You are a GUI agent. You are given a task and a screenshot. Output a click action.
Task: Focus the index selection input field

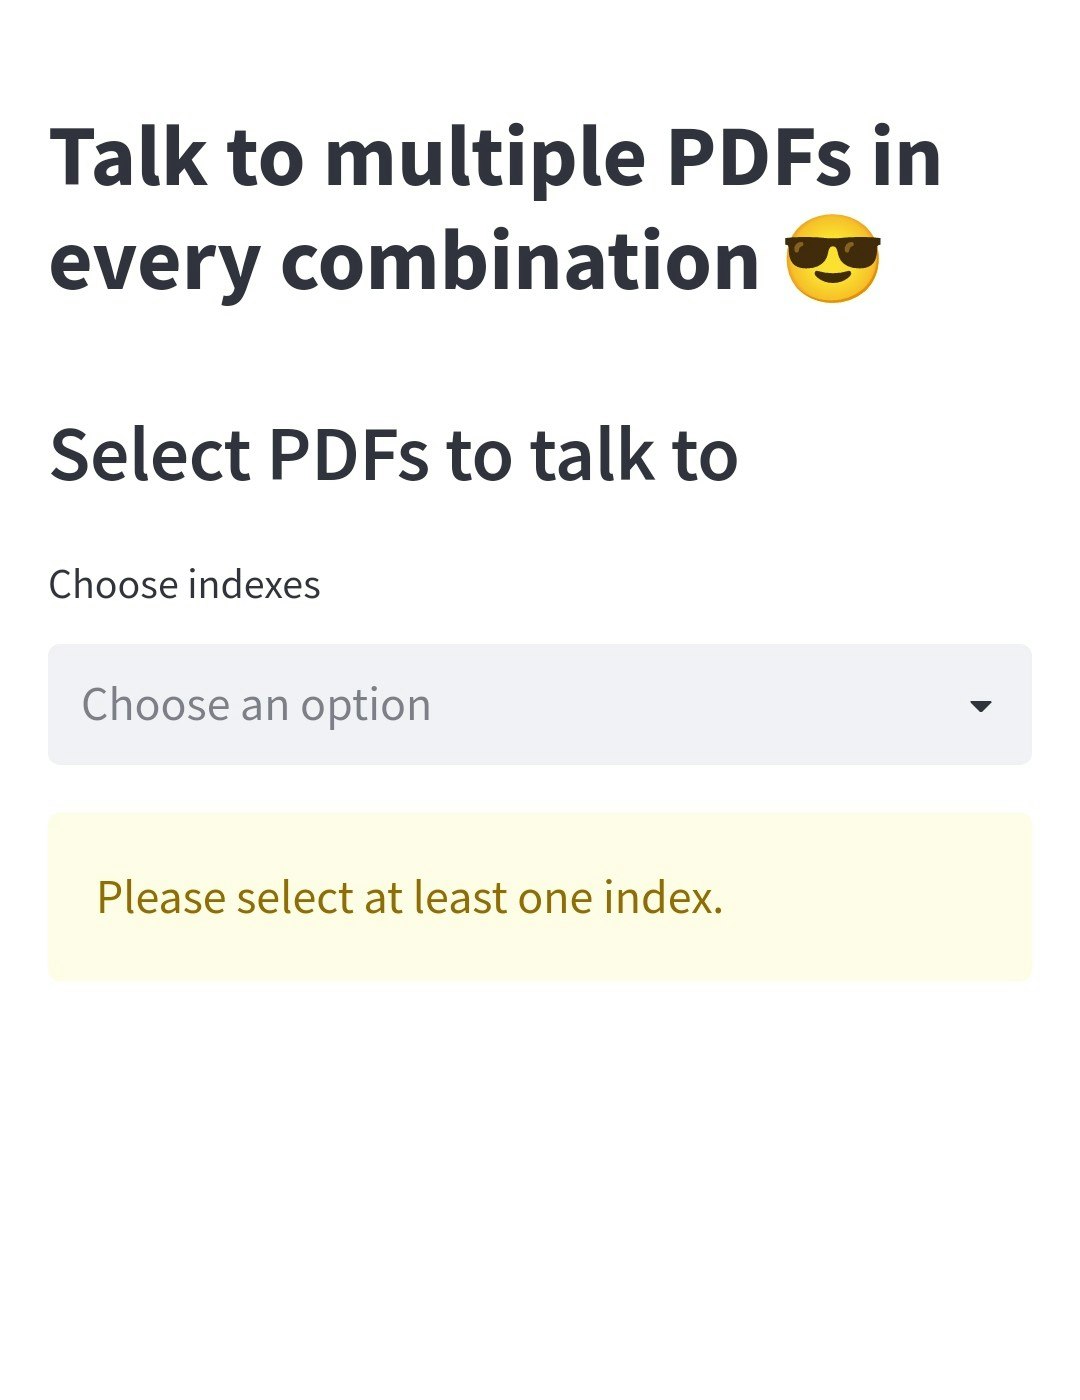point(540,705)
